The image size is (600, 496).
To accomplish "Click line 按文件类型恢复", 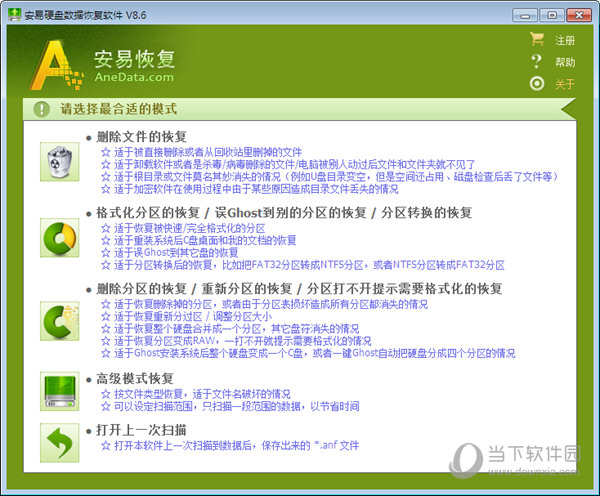I will pyautogui.click(x=196, y=394).
